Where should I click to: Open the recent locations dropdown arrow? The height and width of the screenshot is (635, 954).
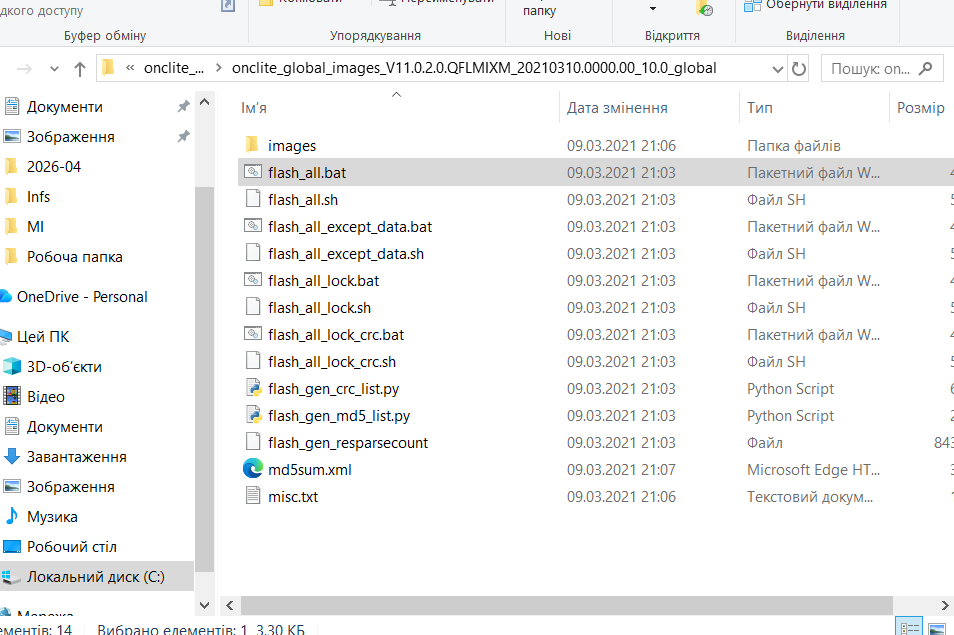point(54,69)
